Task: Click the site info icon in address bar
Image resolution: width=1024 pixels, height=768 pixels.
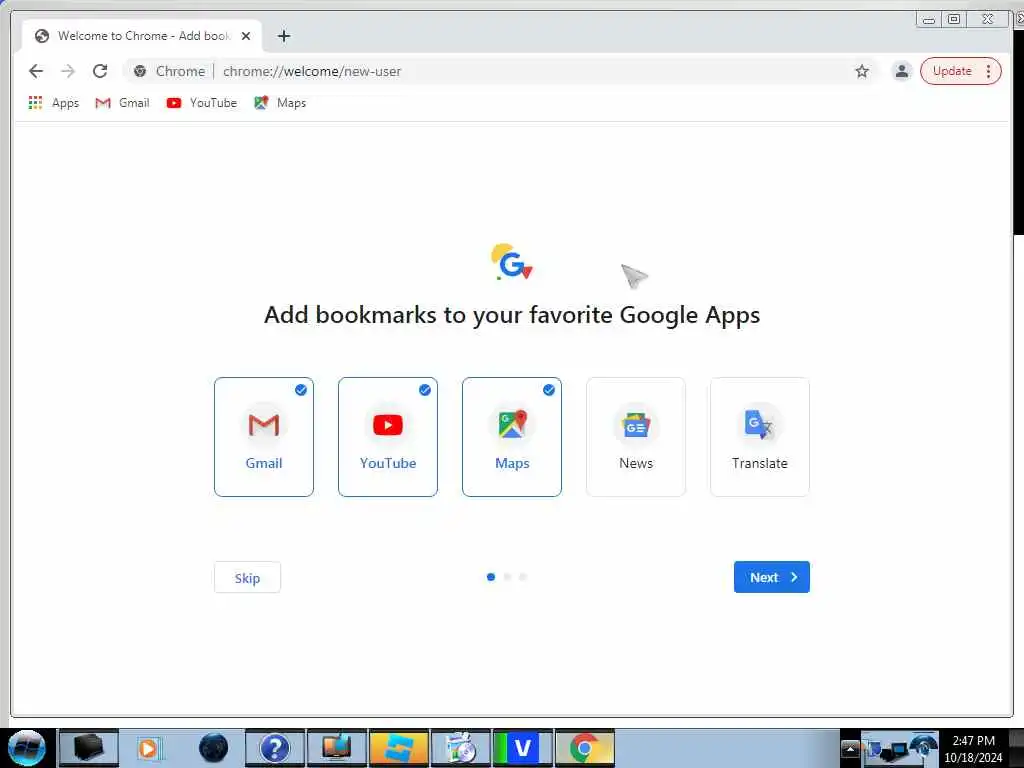Action: (140, 71)
